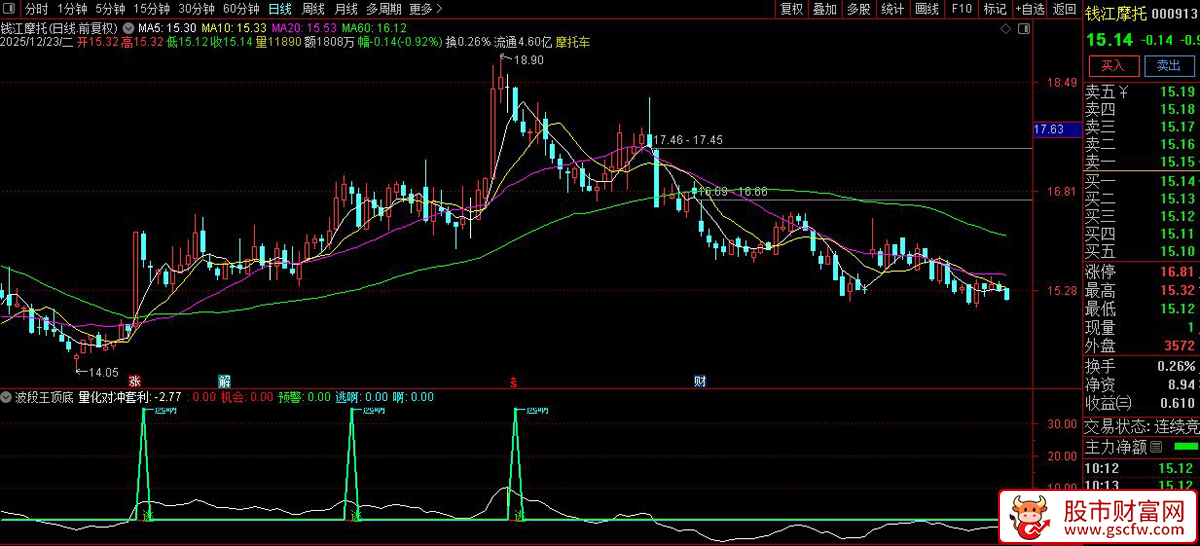Click the red 涨 event marker
The height and width of the screenshot is (546, 1200).
(133, 381)
